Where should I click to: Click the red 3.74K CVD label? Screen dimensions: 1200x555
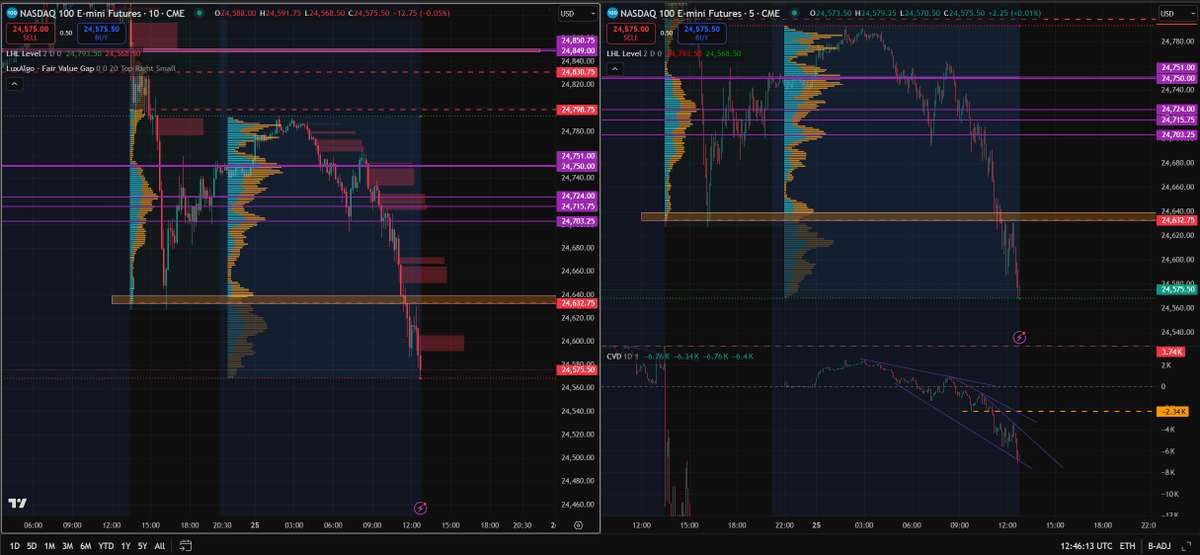(1171, 352)
